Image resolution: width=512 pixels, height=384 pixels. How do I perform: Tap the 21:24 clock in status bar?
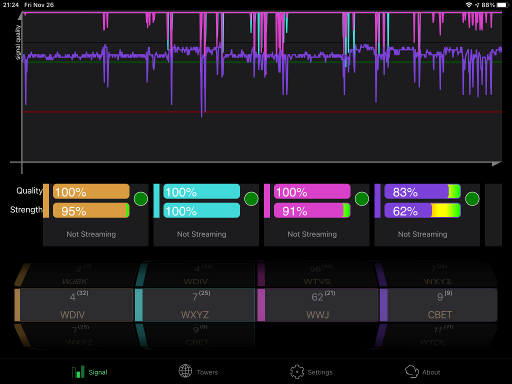coord(11,5)
